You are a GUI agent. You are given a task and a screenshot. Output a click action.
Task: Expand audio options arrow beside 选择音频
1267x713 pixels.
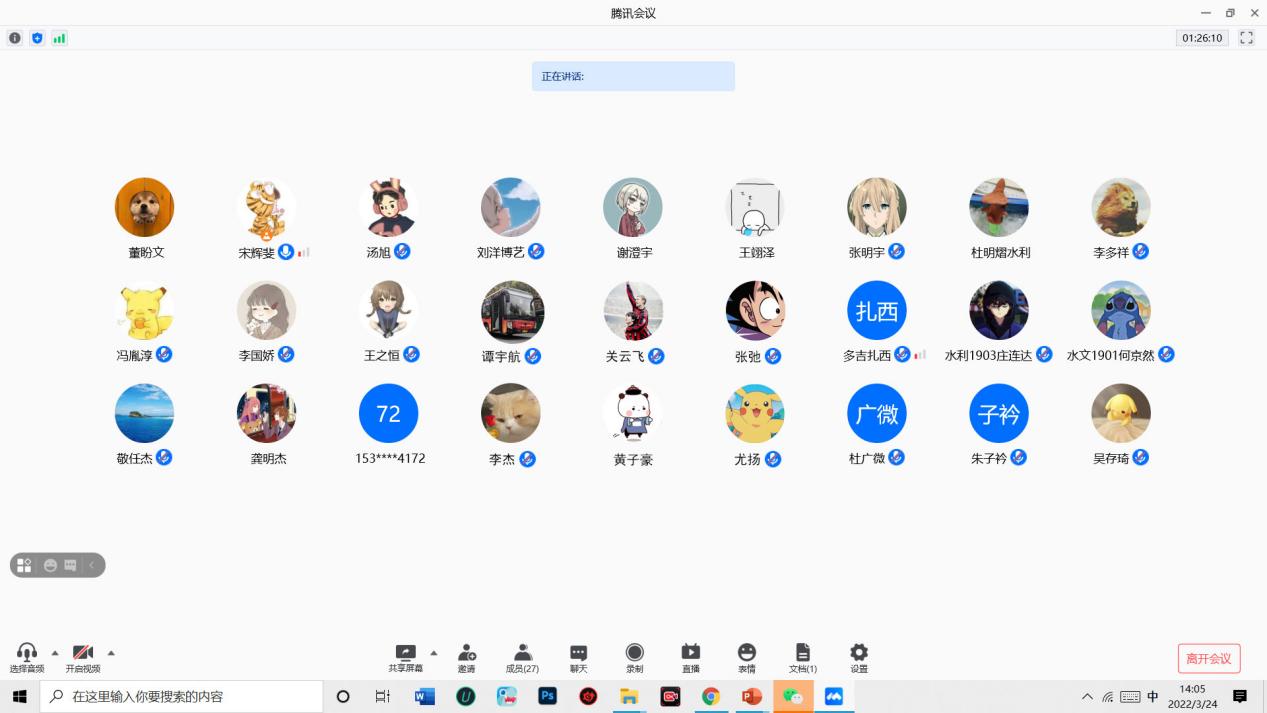click(55, 653)
